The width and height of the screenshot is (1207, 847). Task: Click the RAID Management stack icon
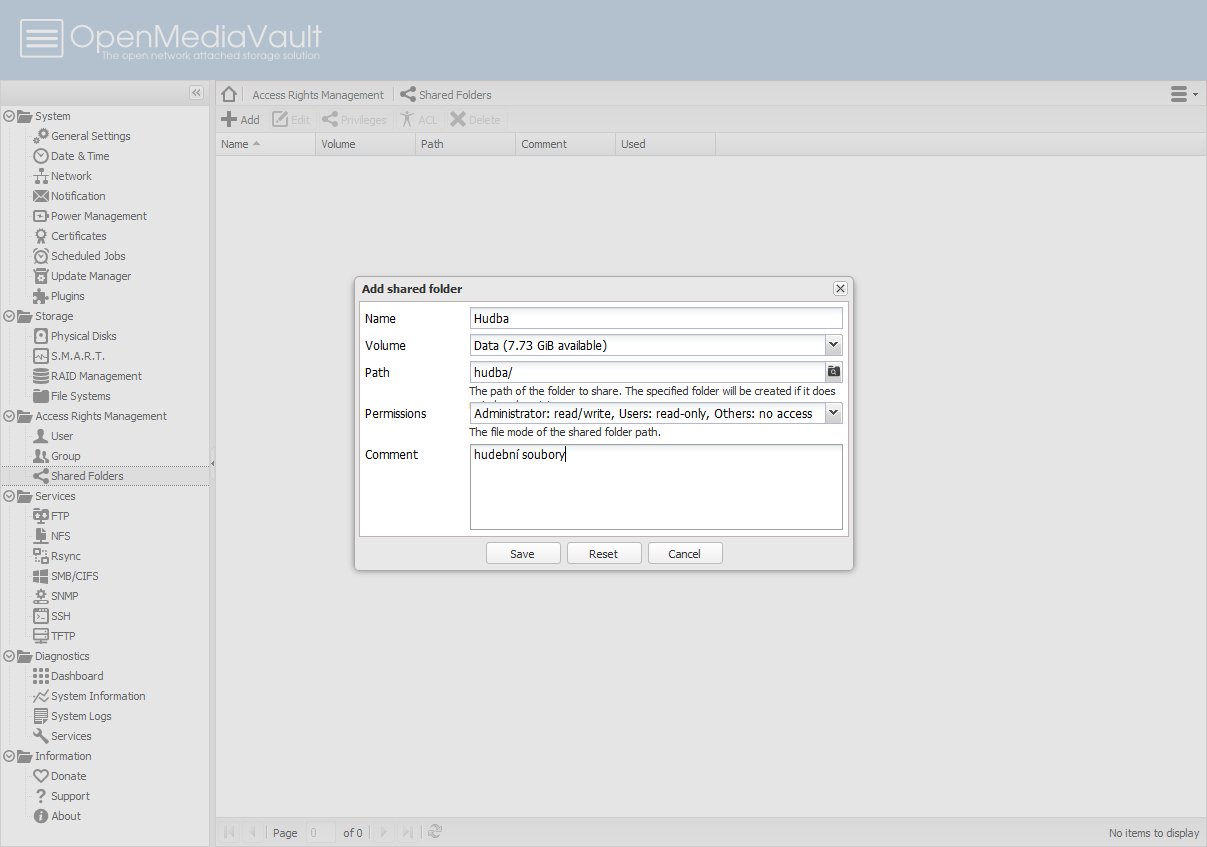(x=41, y=376)
